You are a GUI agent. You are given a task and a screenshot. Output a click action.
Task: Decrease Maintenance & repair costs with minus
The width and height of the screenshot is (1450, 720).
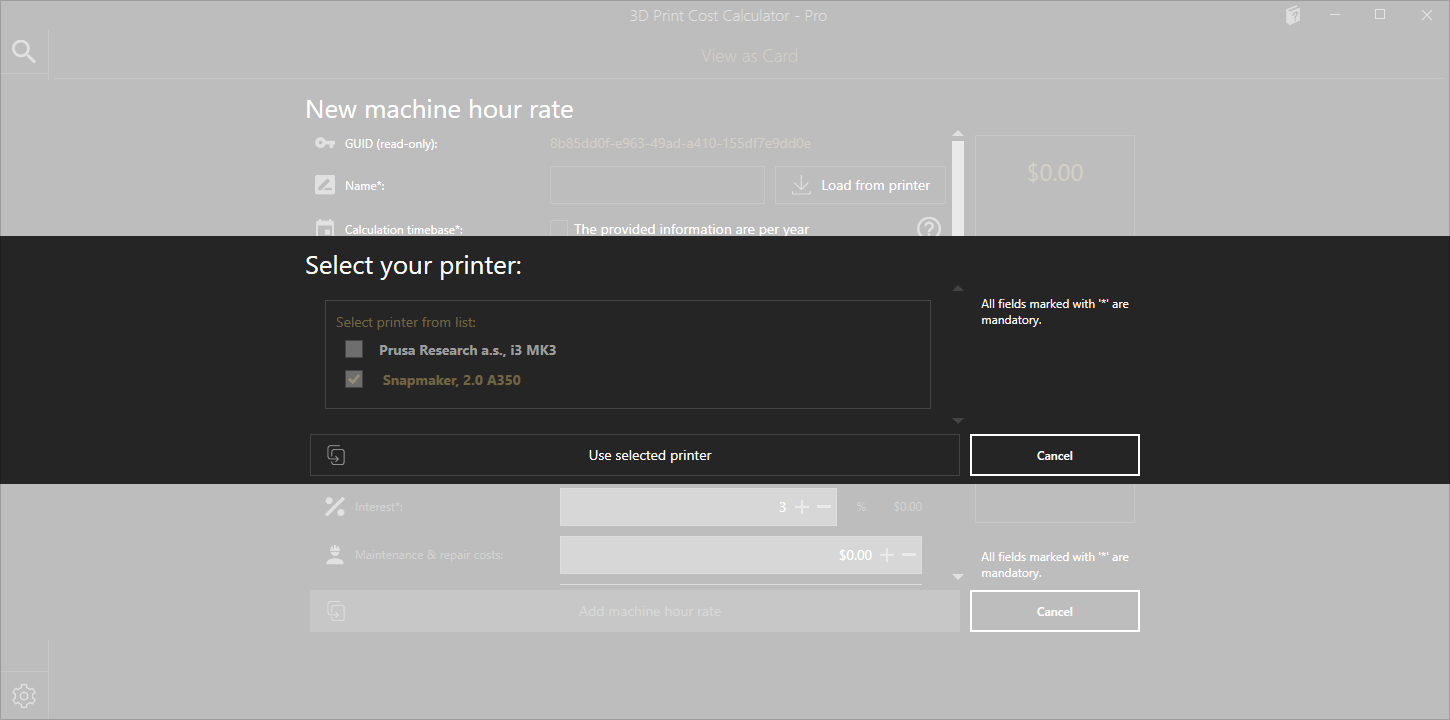coord(909,555)
